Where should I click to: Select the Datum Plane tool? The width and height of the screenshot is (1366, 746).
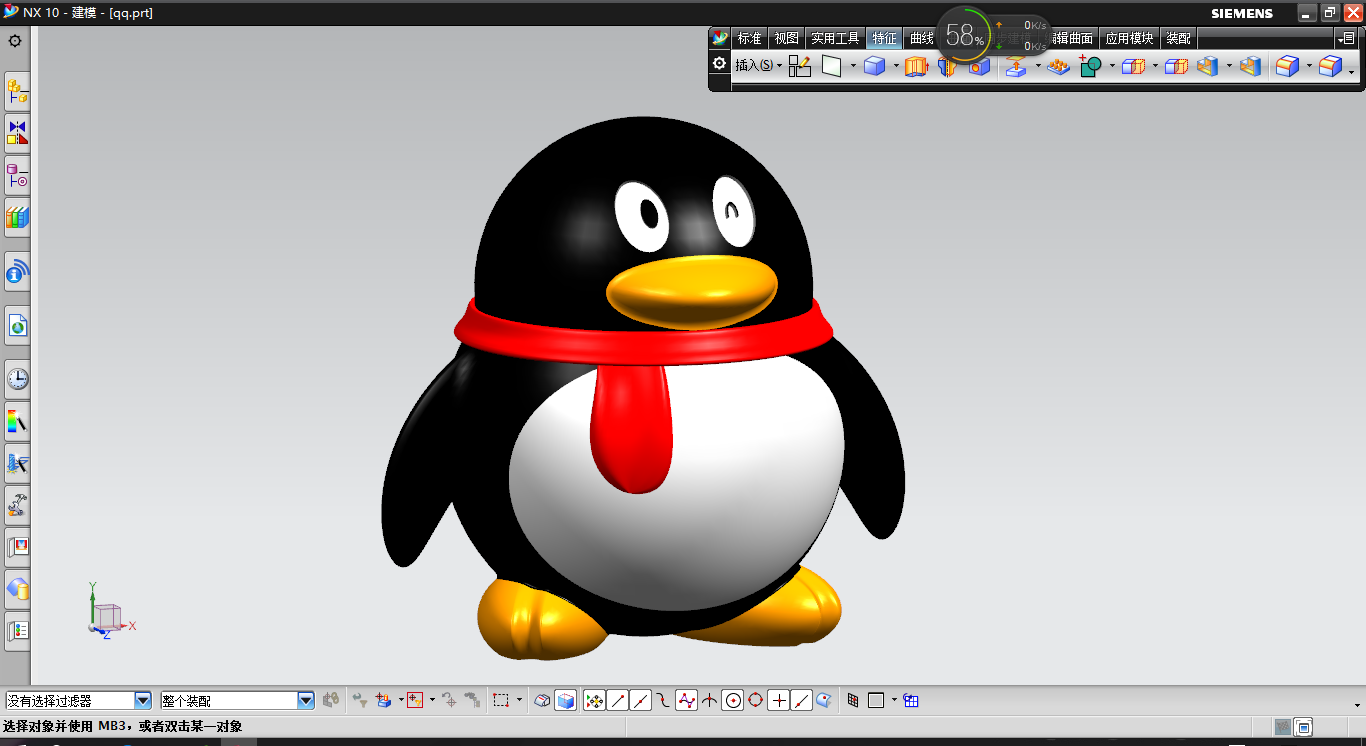[x=832, y=66]
